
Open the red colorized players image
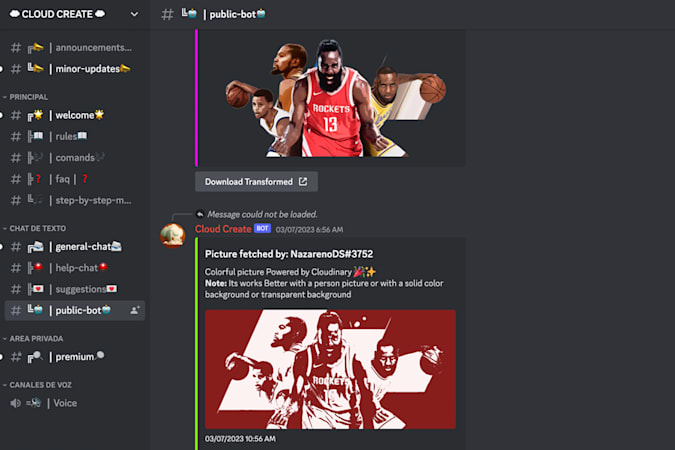click(331, 369)
